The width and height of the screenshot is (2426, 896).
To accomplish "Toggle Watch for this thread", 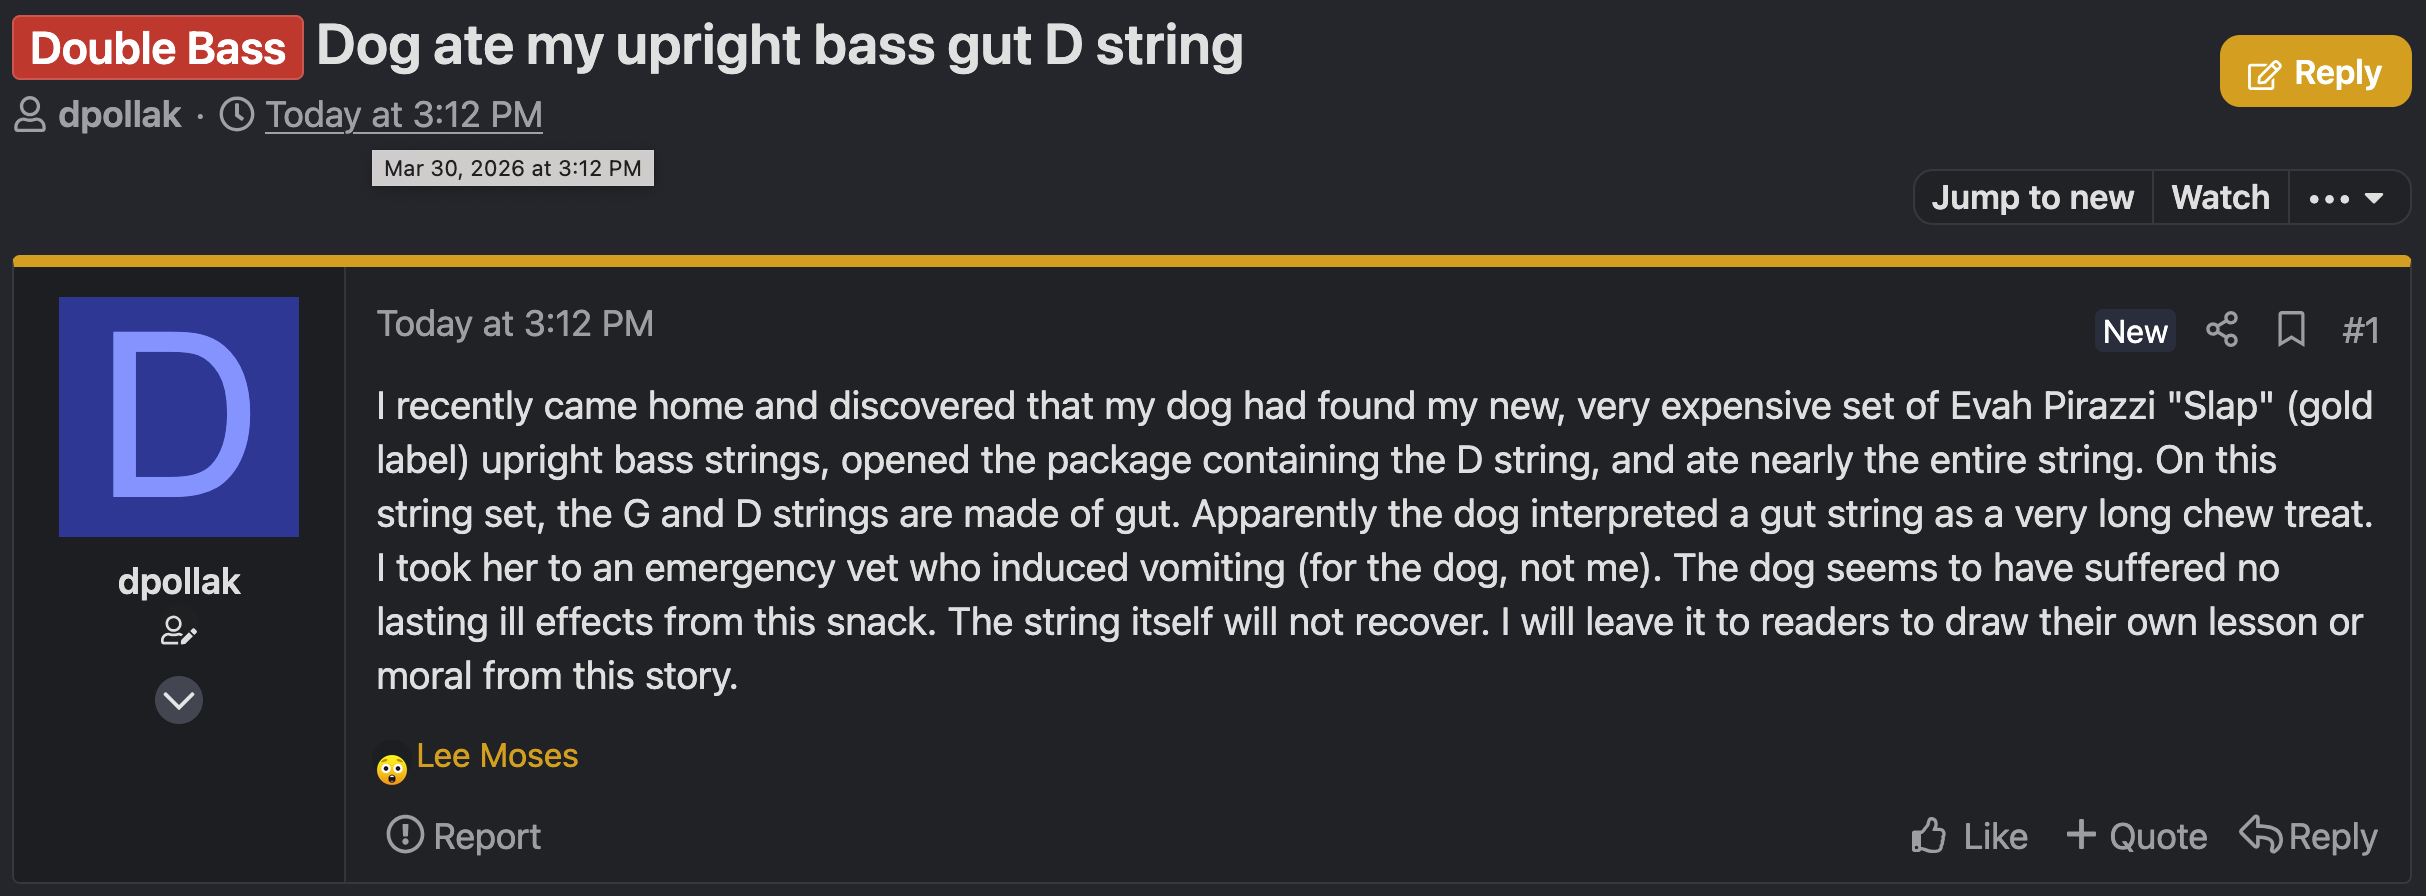I will point(2220,197).
